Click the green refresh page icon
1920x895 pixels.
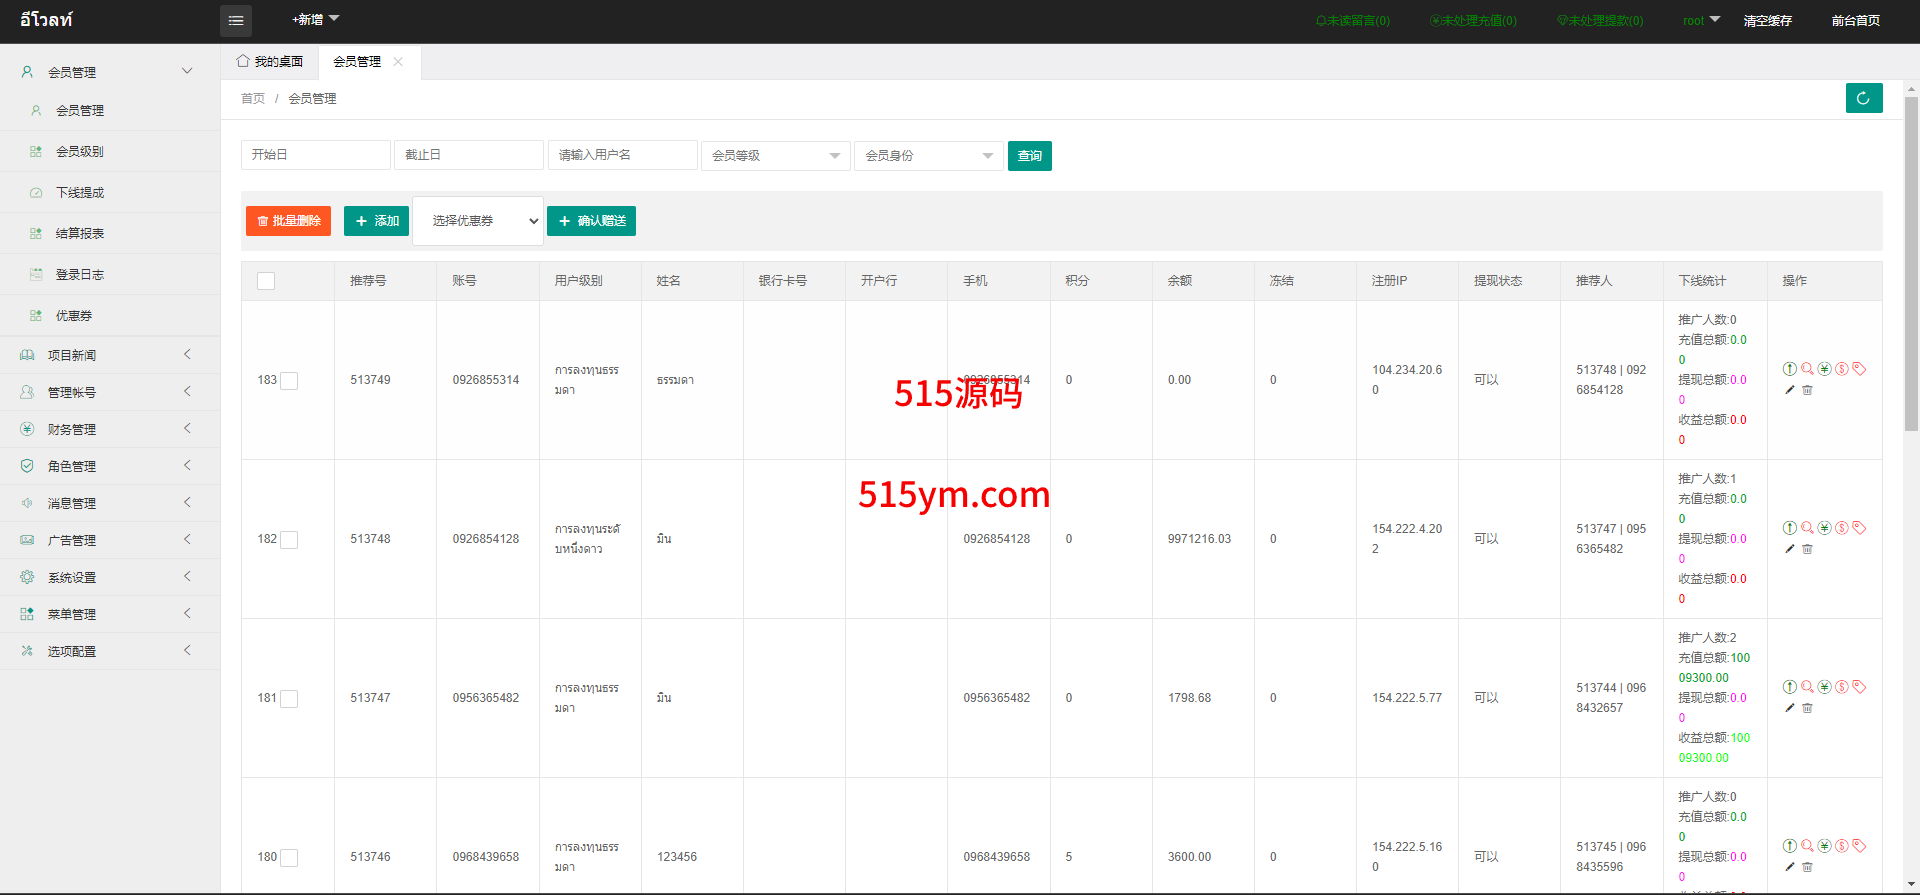1863,98
